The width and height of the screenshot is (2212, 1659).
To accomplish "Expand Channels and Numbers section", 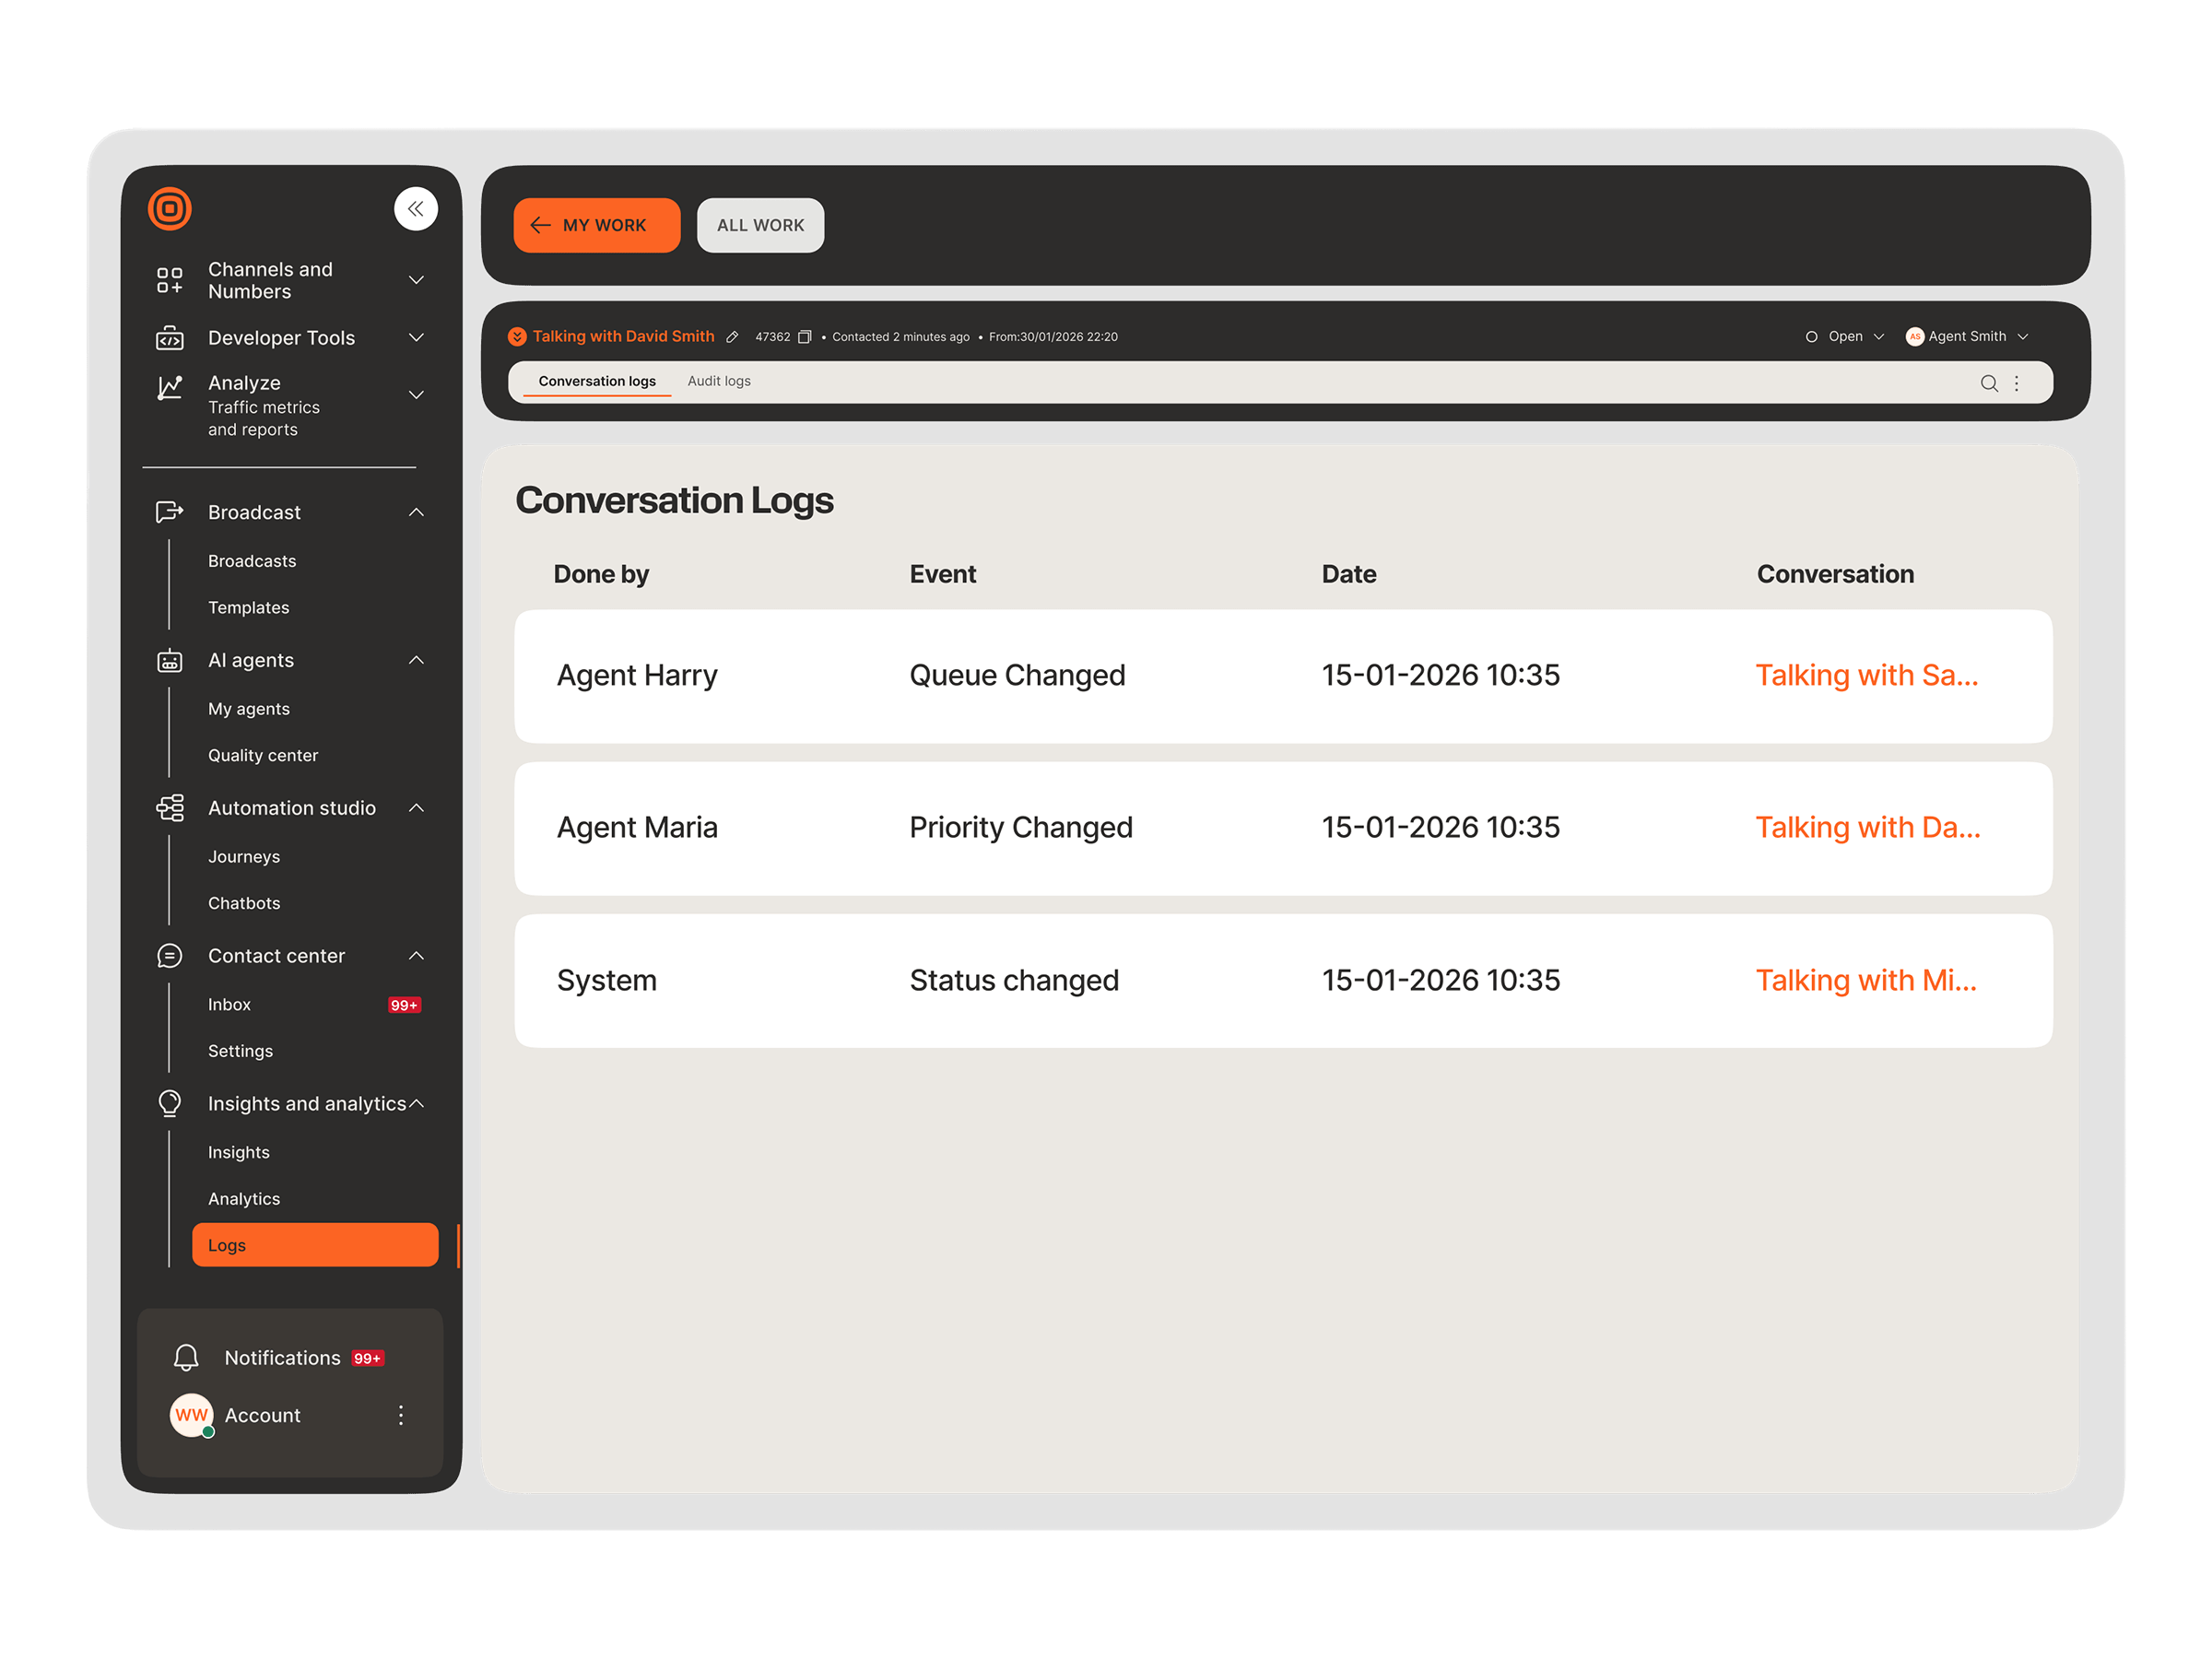I will click(x=416, y=280).
